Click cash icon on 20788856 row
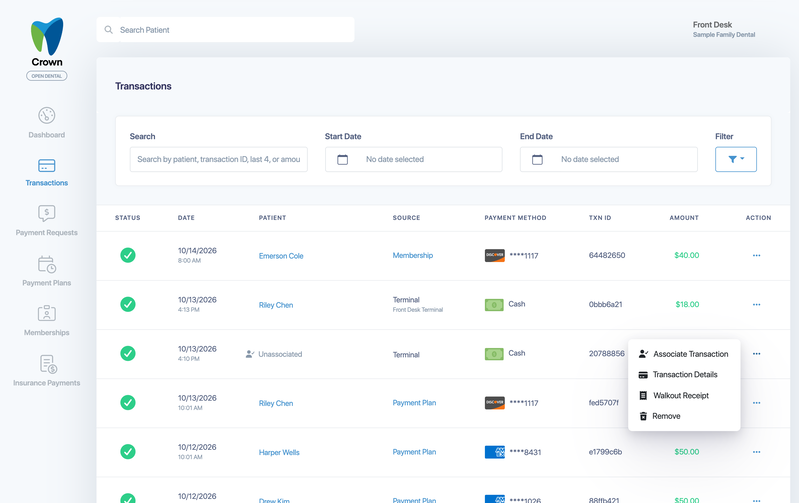 pyautogui.click(x=494, y=354)
